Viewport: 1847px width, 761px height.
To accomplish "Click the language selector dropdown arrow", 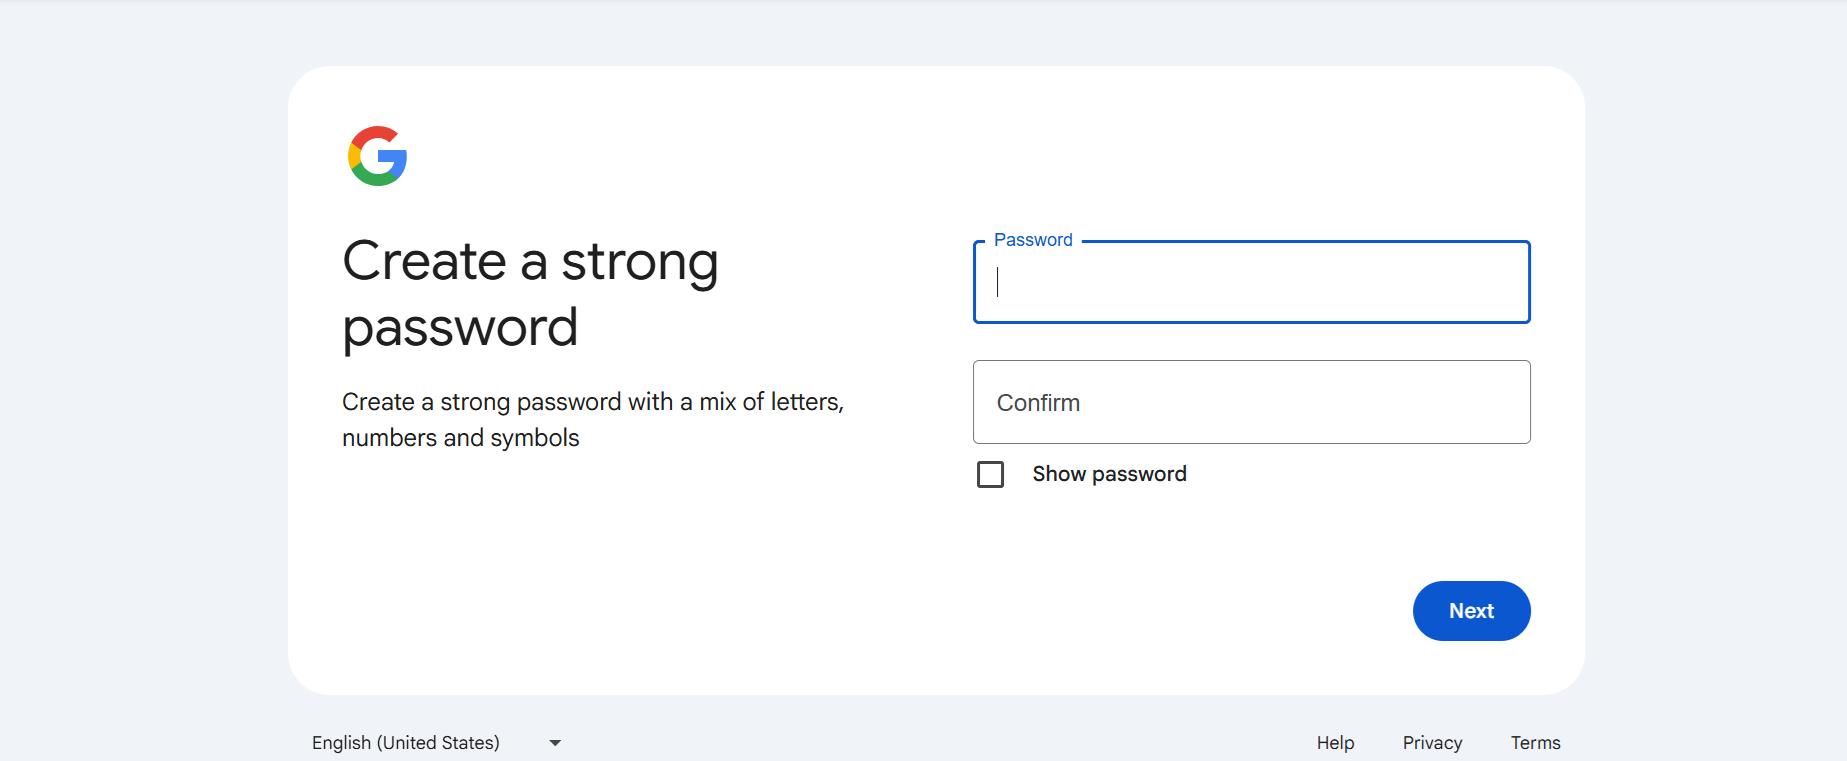I will tap(555, 743).
